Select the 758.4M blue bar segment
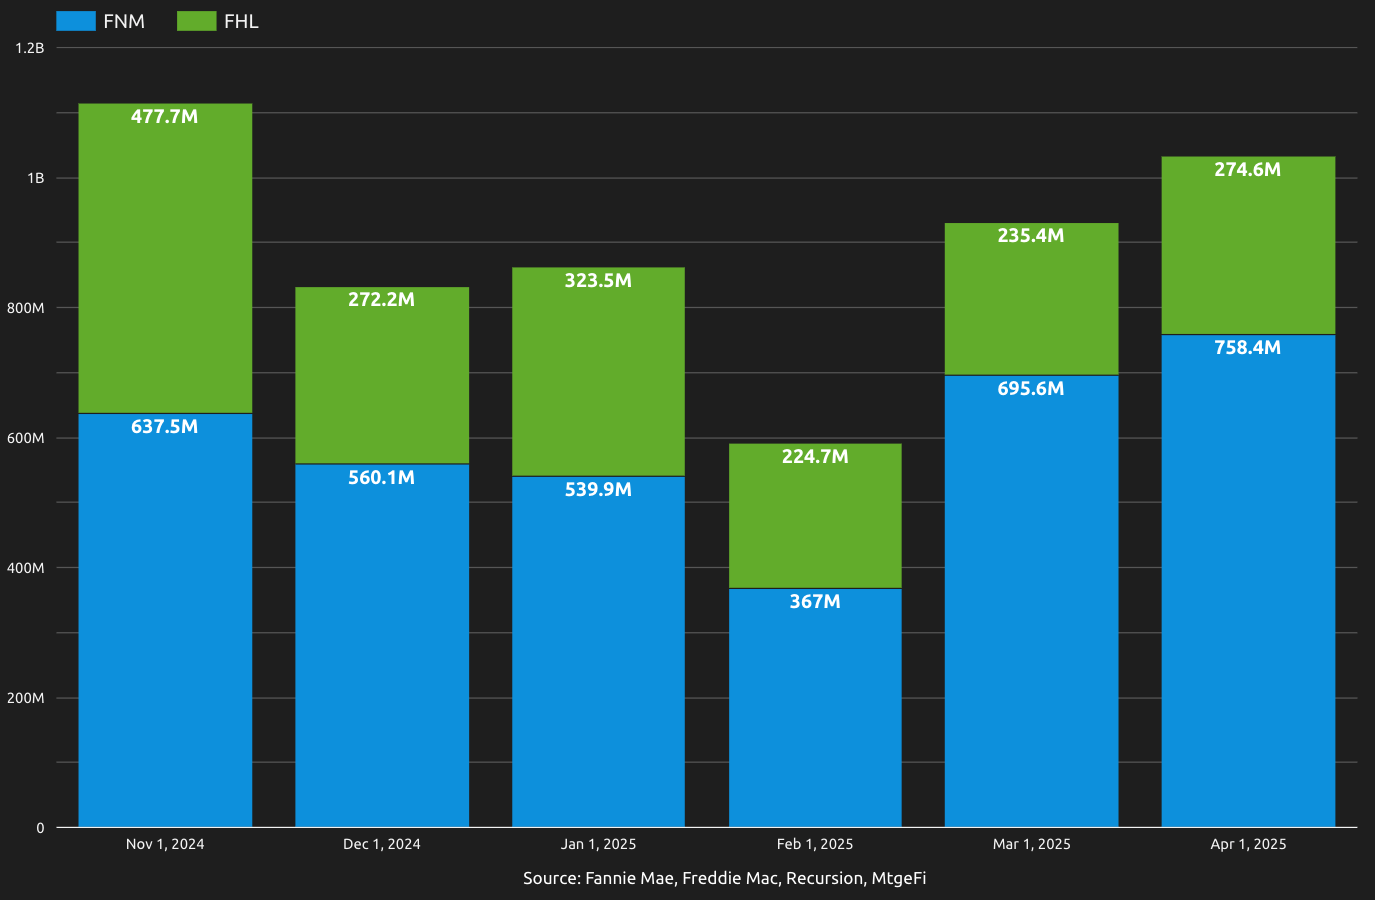 tap(1248, 581)
